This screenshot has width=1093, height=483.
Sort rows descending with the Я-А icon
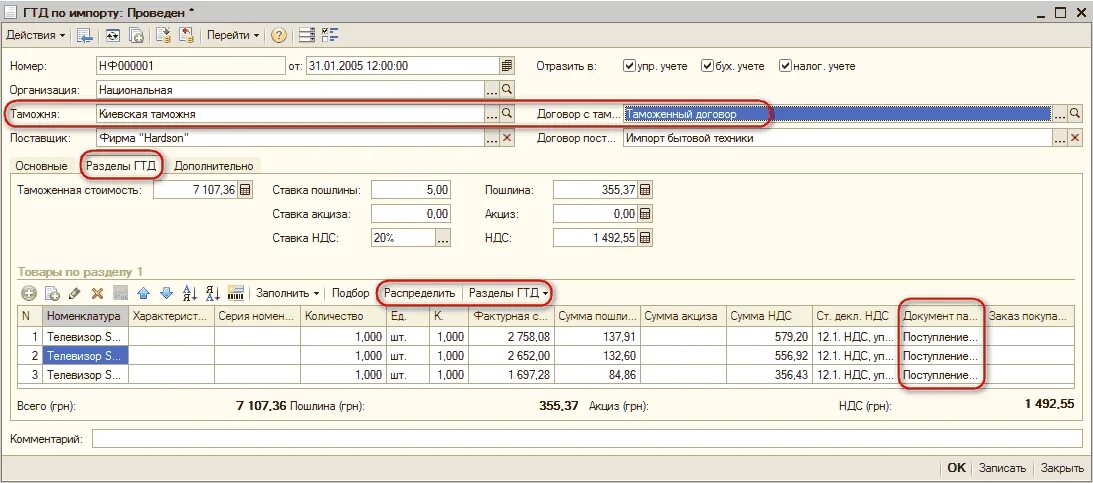(212, 293)
